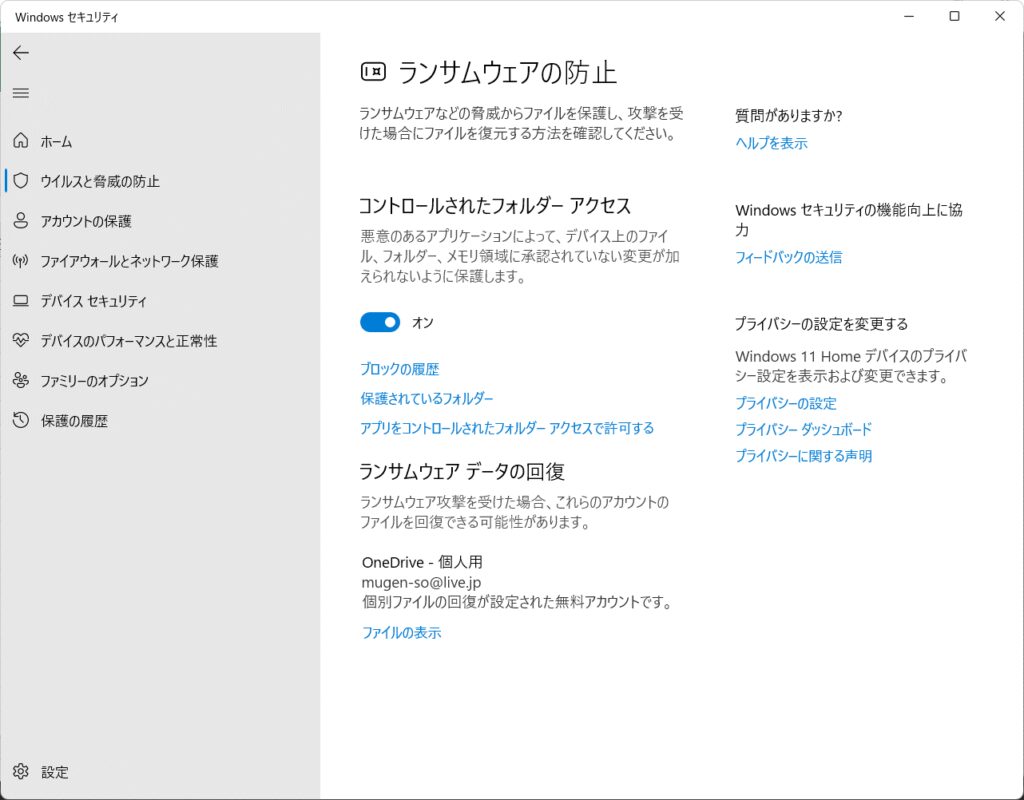Image resolution: width=1024 pixels, height=800 pixels.
Task: Click the person icon for アカウントの保護
Action: pos(21,221)
